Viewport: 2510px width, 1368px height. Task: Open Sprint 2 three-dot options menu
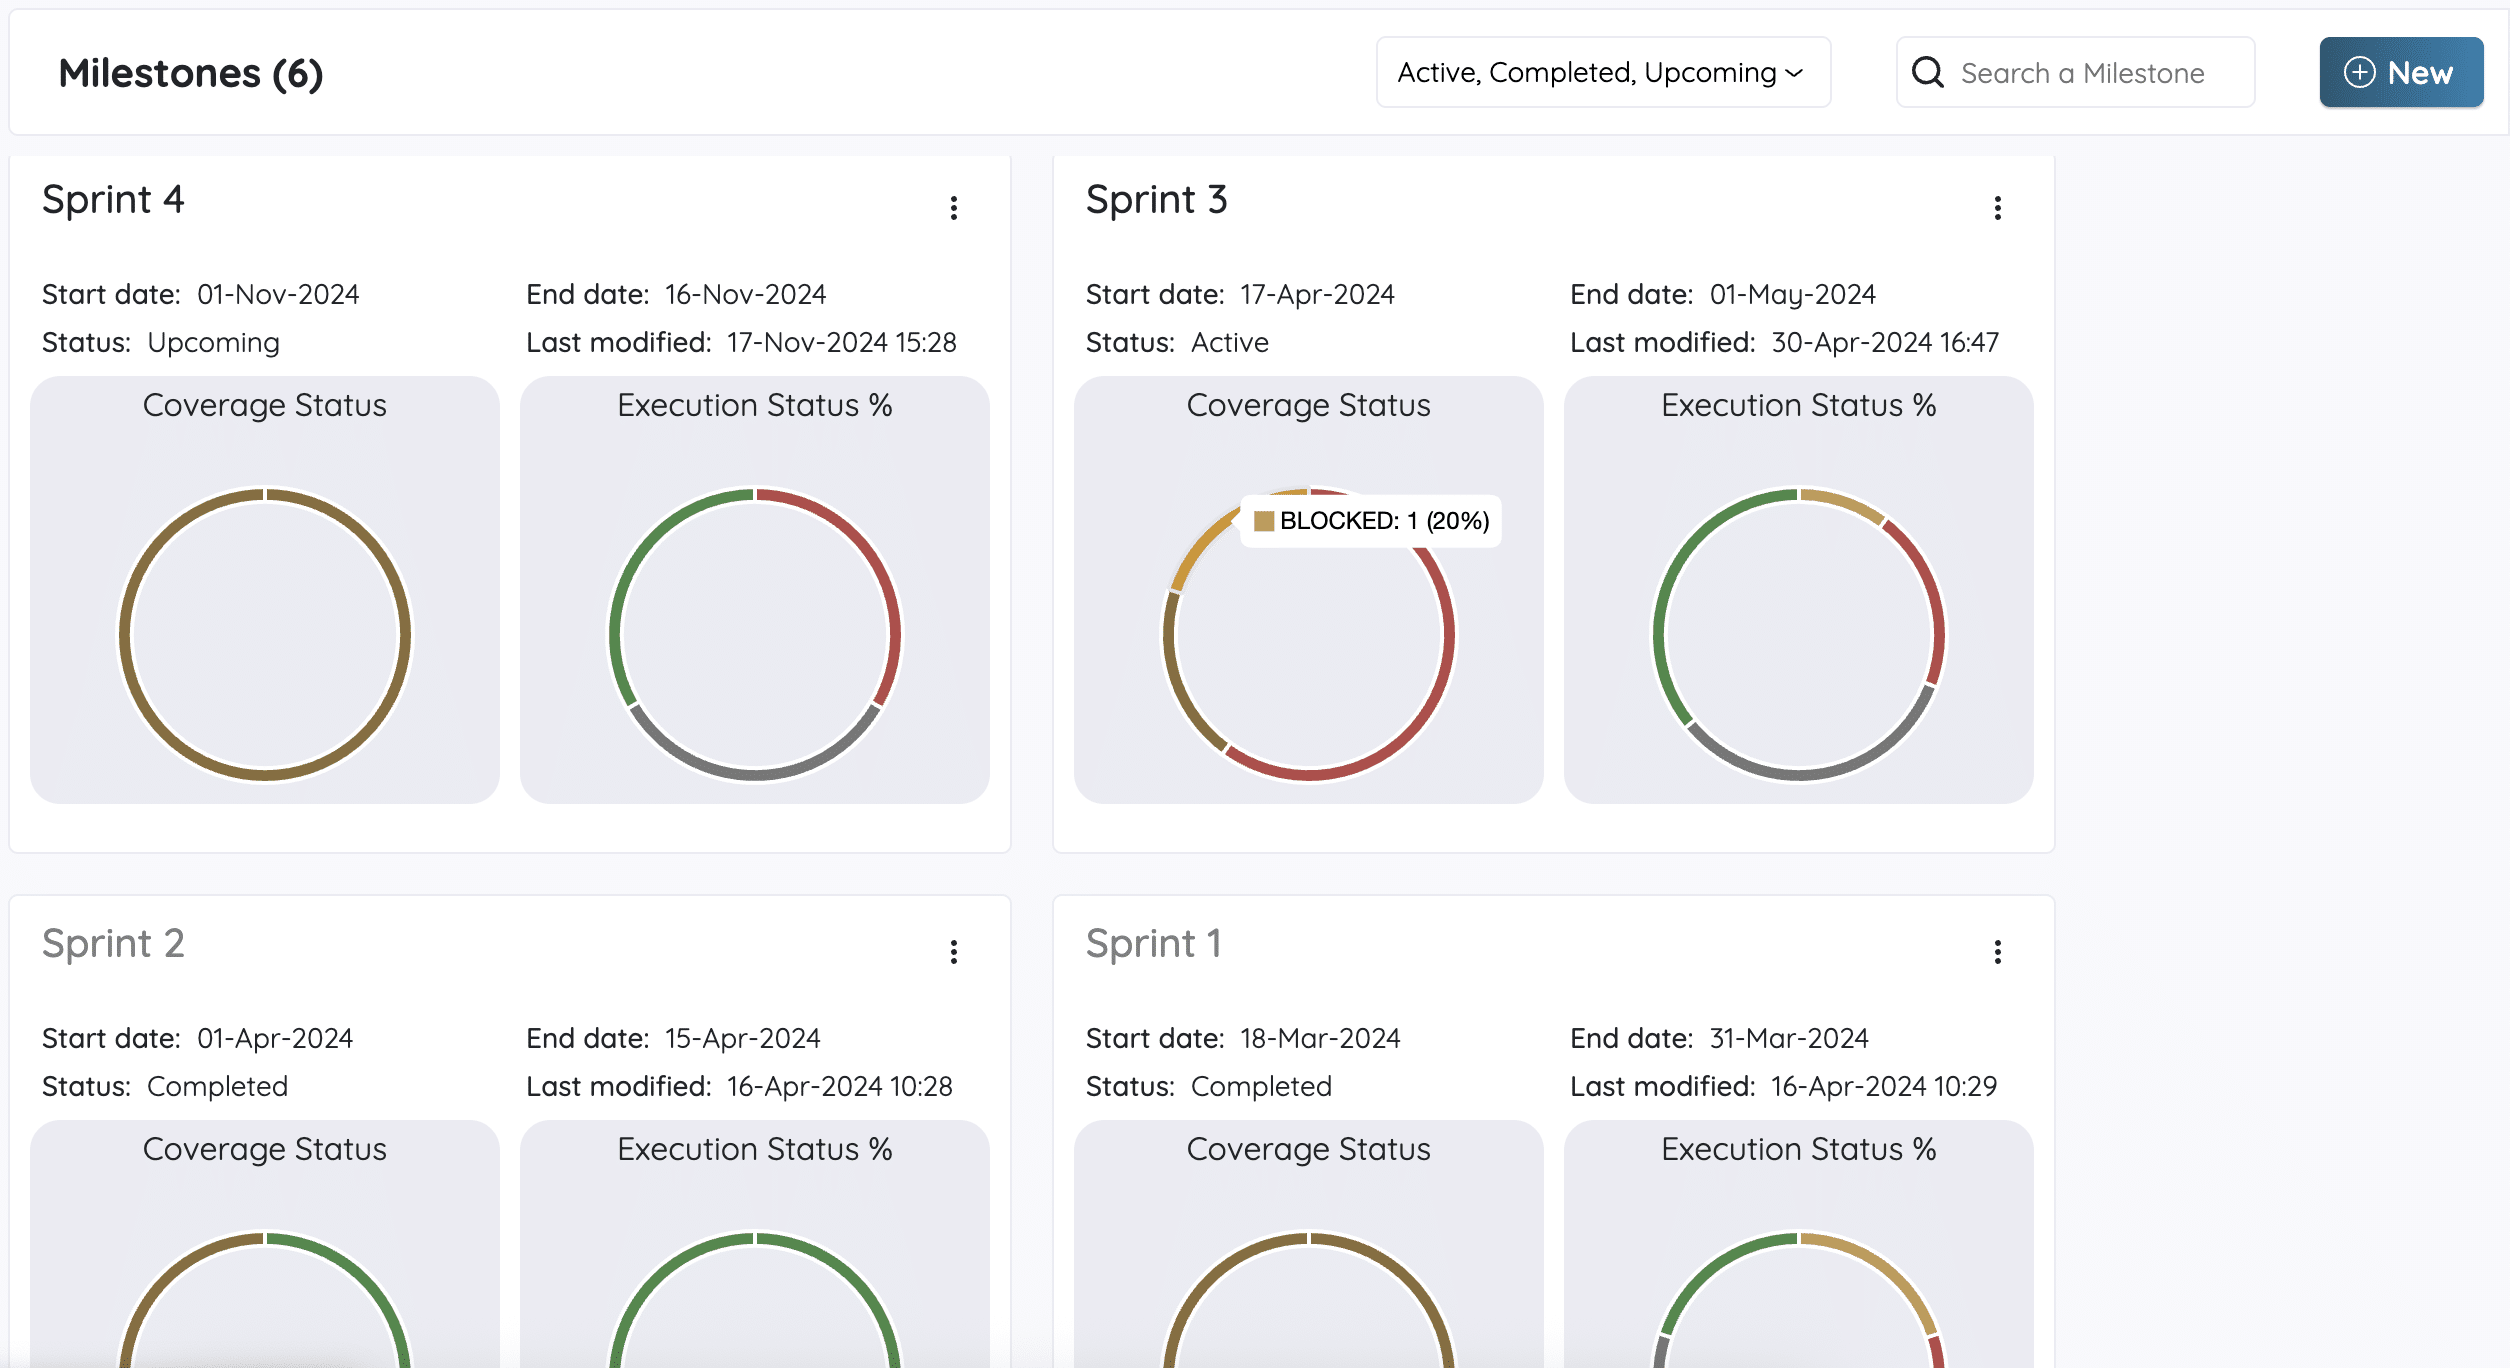pyautogui.click(x=953, y=952)
